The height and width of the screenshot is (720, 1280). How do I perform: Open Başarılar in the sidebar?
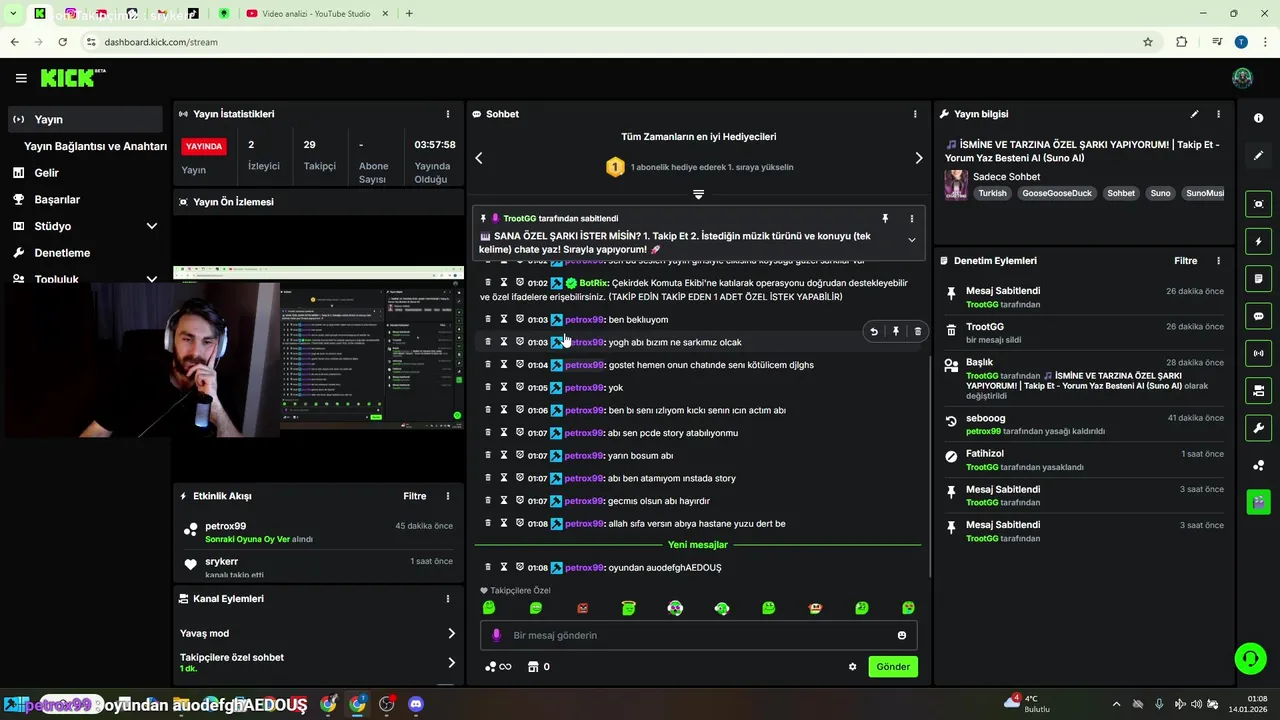[x=85, y=199]
